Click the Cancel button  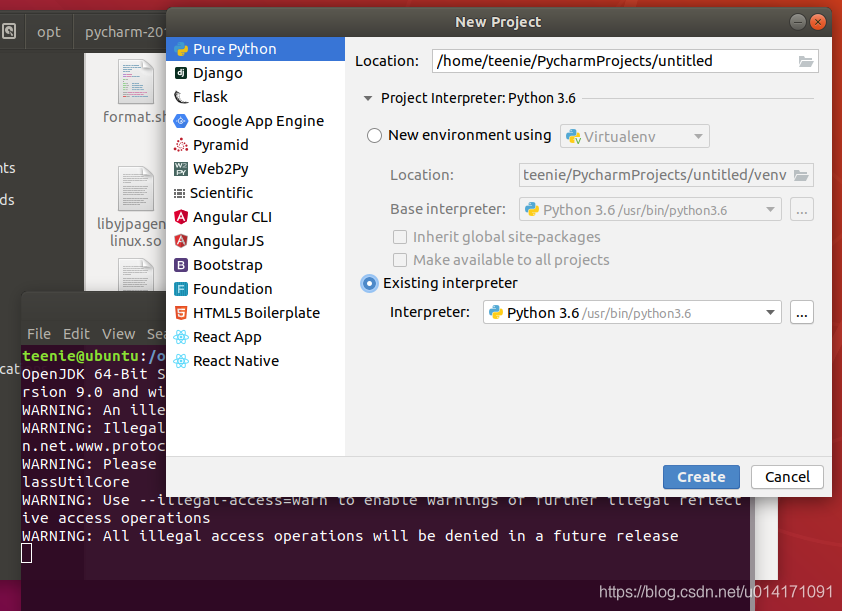787,477
